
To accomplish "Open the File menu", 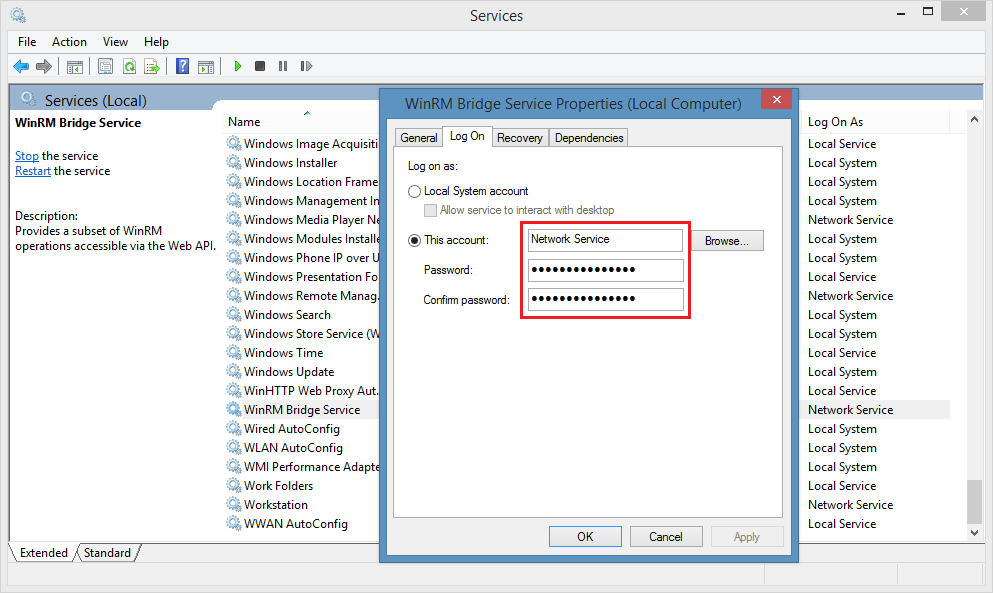I will [x=27, y=42].
